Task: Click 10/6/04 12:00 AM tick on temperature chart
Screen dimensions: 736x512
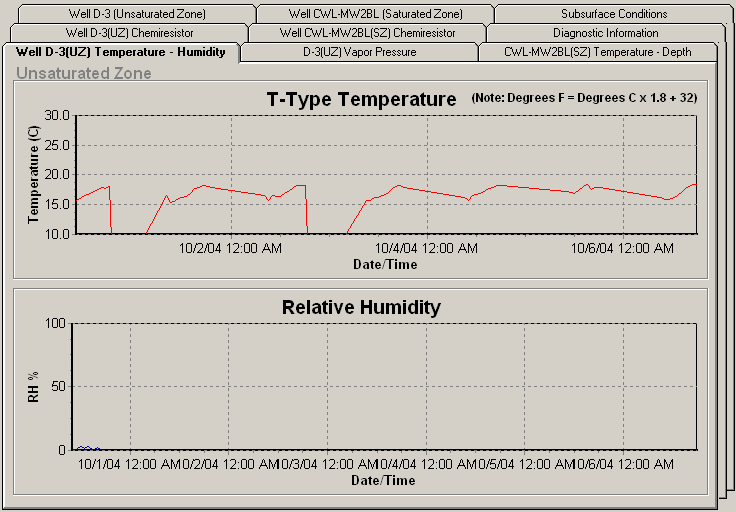Action: click(x=622, y=247)
